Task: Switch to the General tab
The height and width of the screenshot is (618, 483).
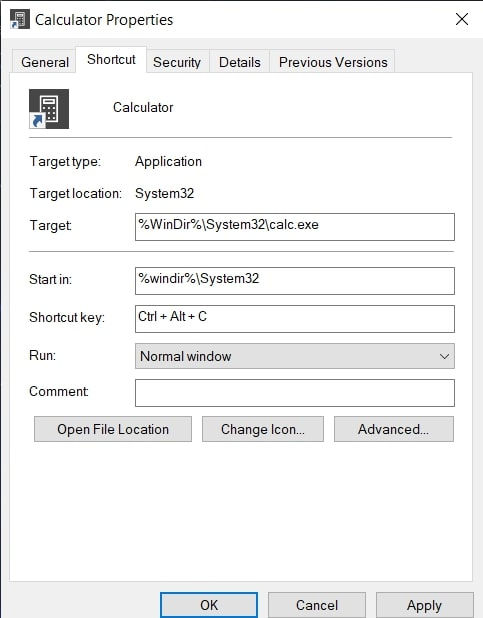Action: pyautogui.click(x=45, y=62)
